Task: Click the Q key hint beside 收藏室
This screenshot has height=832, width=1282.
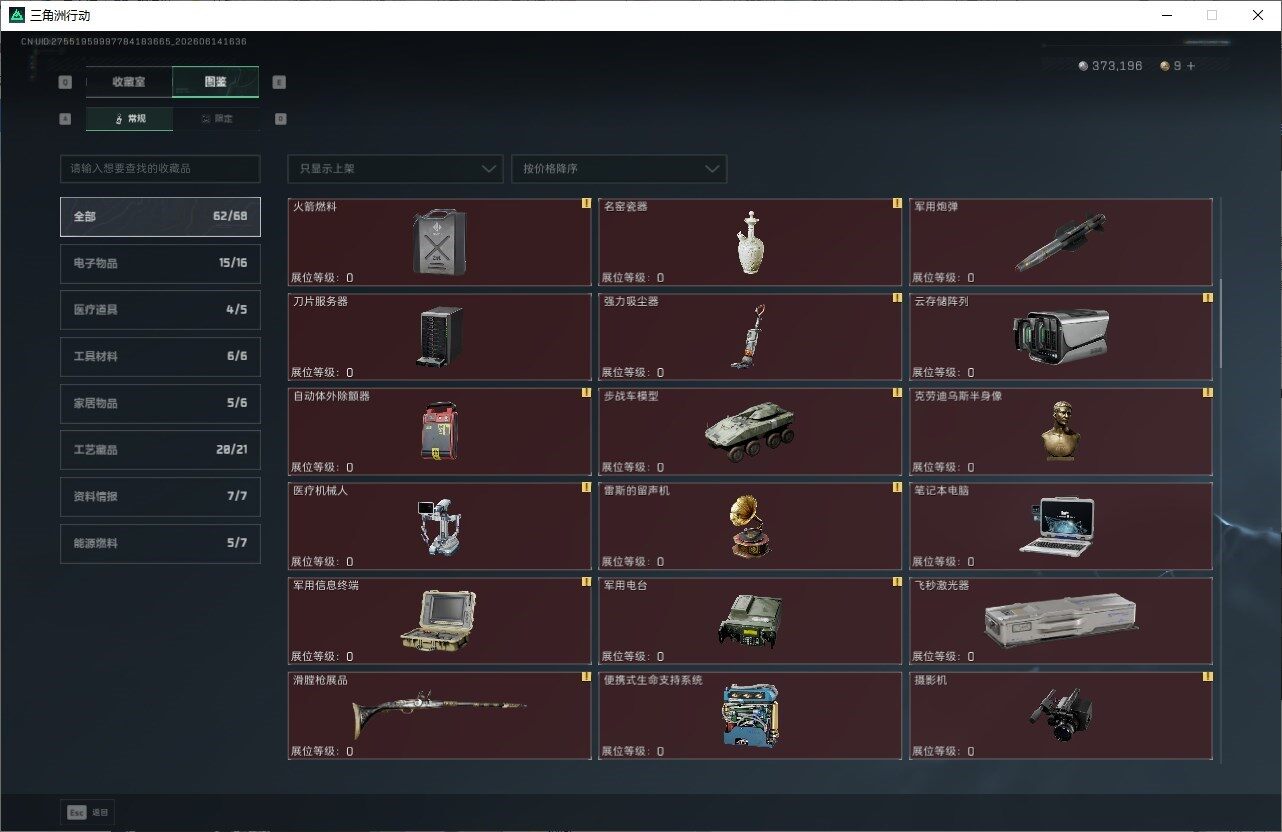Action: pos(65,82)
